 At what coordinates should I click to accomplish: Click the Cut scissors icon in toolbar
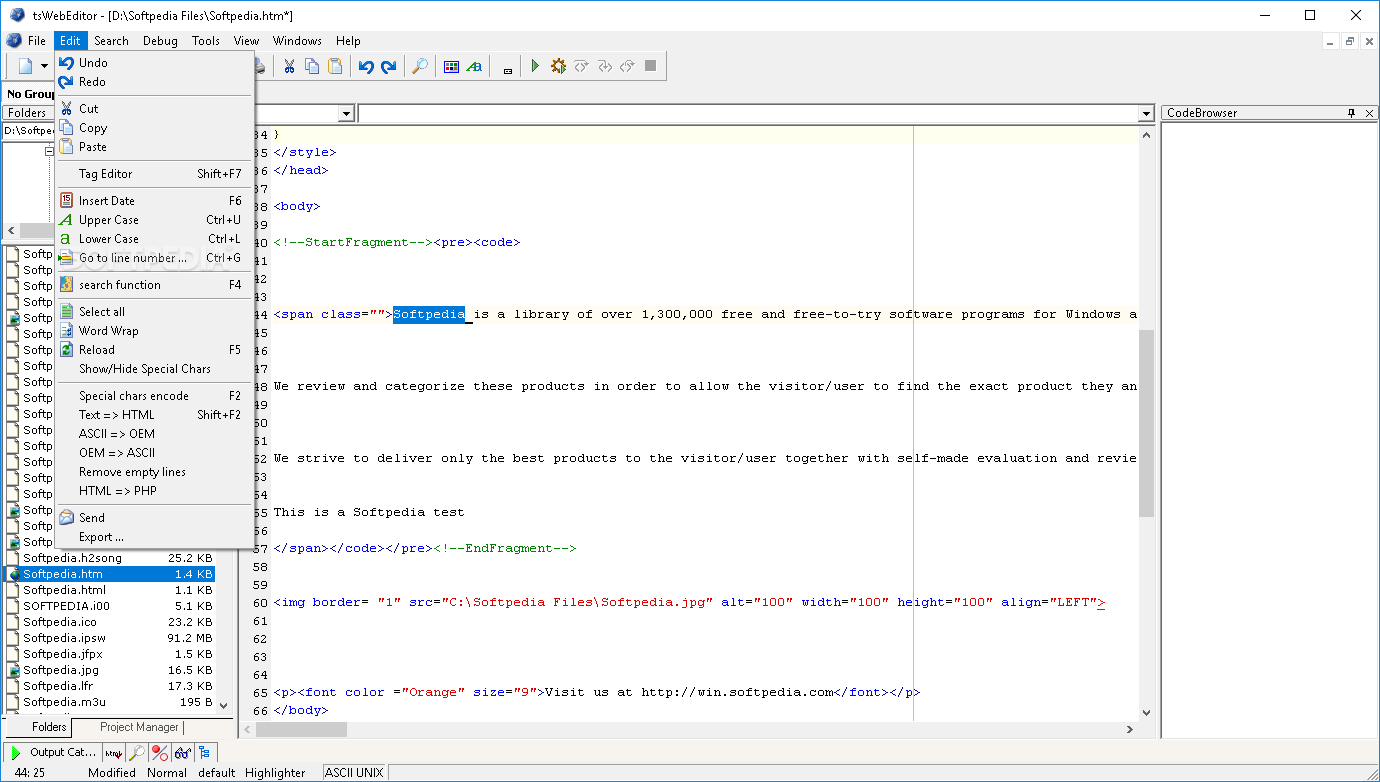coord(289,66)
